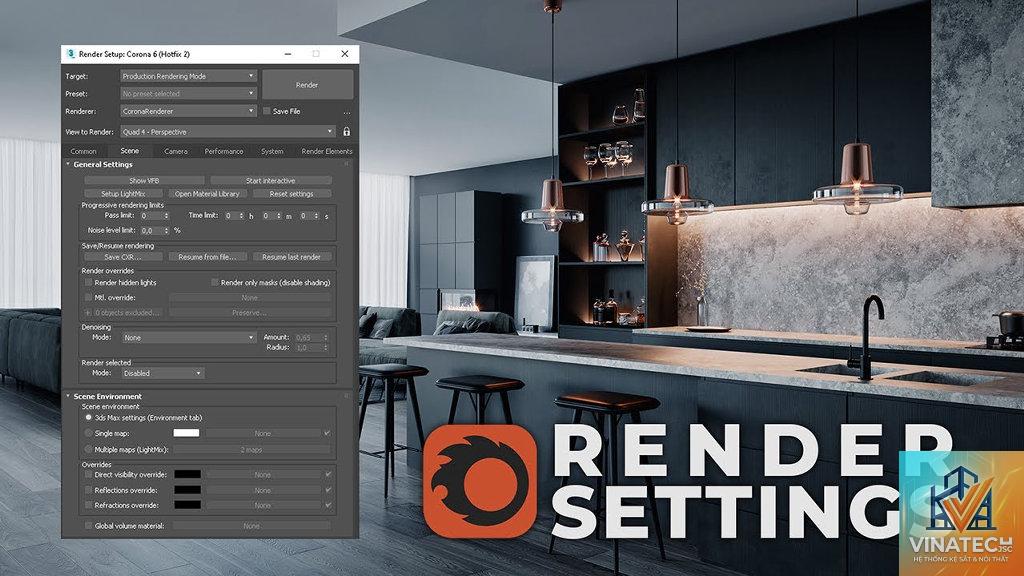Click the Single map white color swatch

[x=187, y=433]
